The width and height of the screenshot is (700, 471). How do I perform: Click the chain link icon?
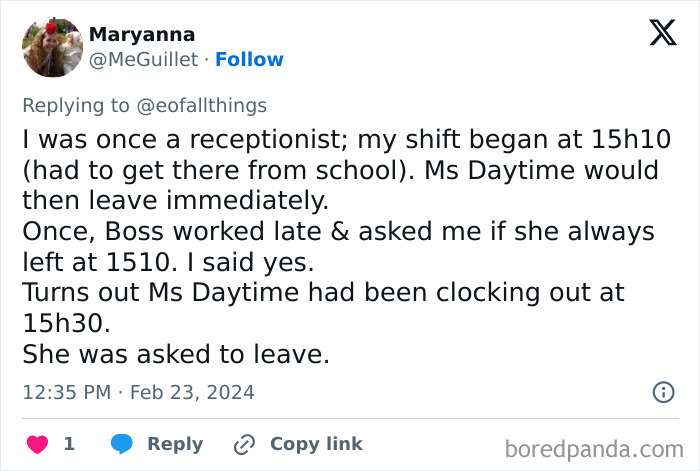[244, 444]
